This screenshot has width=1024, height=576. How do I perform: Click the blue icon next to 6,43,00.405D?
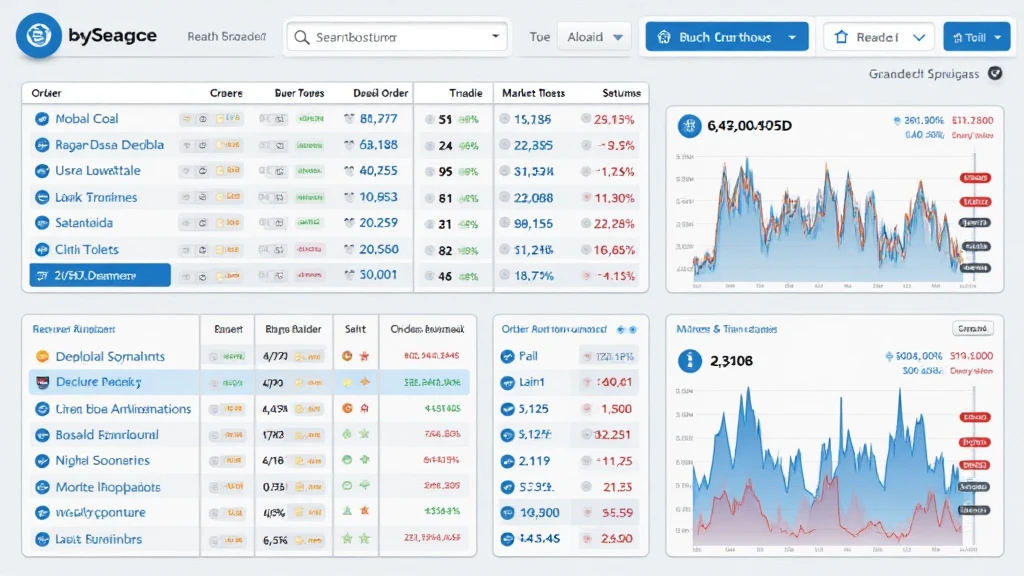[689, 126]
